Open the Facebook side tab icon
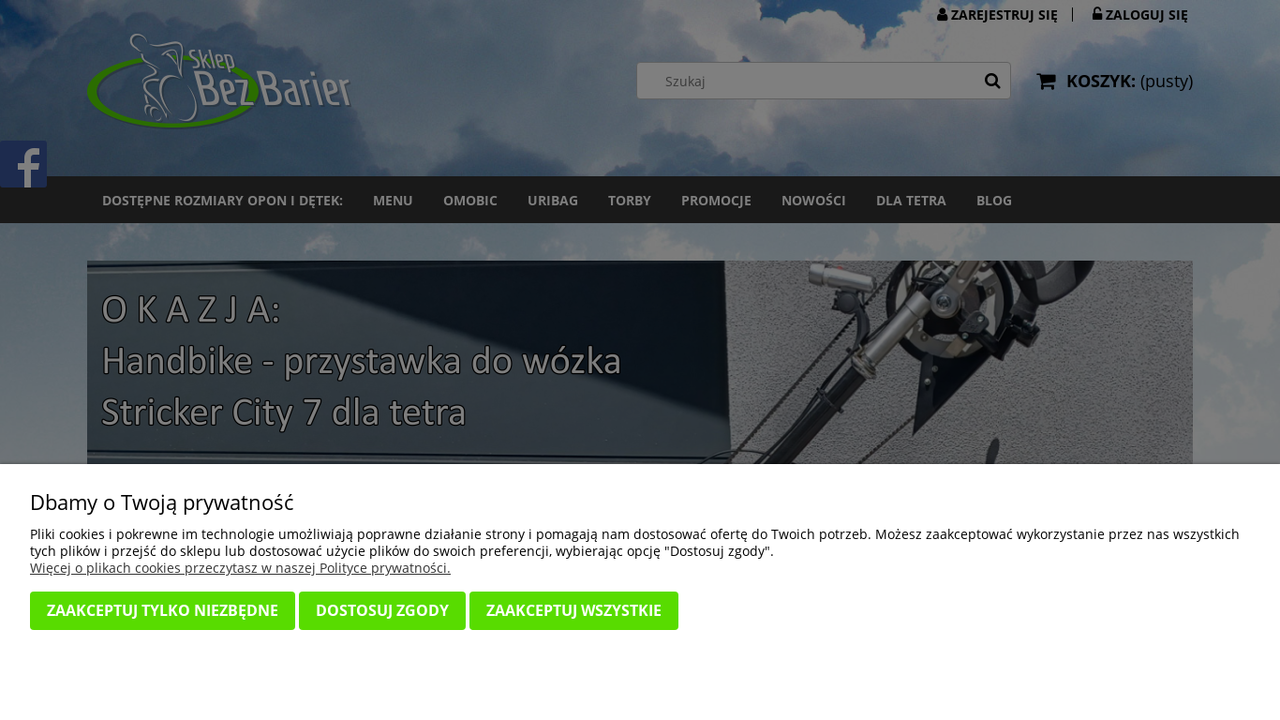The height and width of the screenshot is (720, 1280). click(x=23, y=164)
